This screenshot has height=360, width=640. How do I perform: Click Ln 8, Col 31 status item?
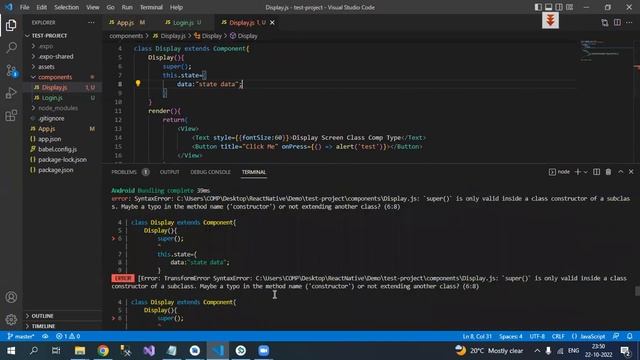(x=477, y=336)
